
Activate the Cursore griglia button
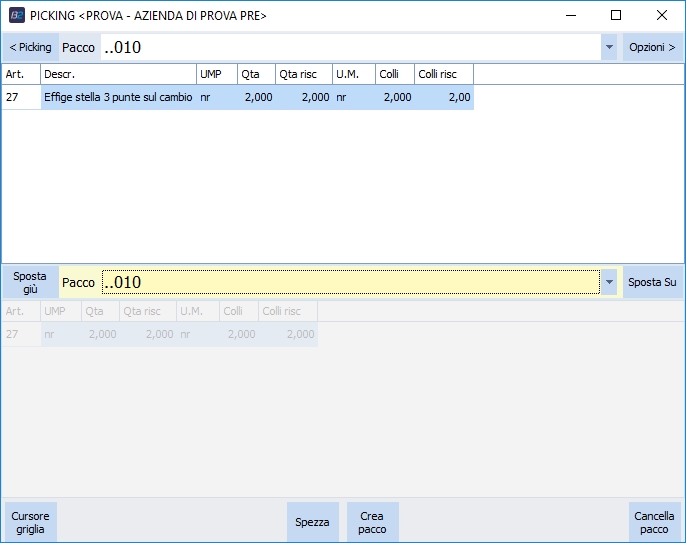[x=30, y=522]
